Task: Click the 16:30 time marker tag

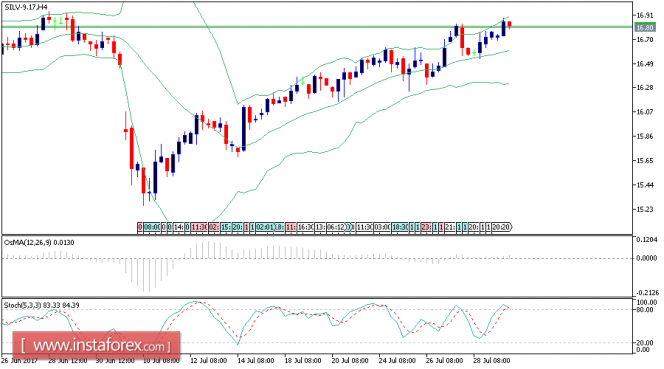Action: pyautogui.click(x=305, y=227)
